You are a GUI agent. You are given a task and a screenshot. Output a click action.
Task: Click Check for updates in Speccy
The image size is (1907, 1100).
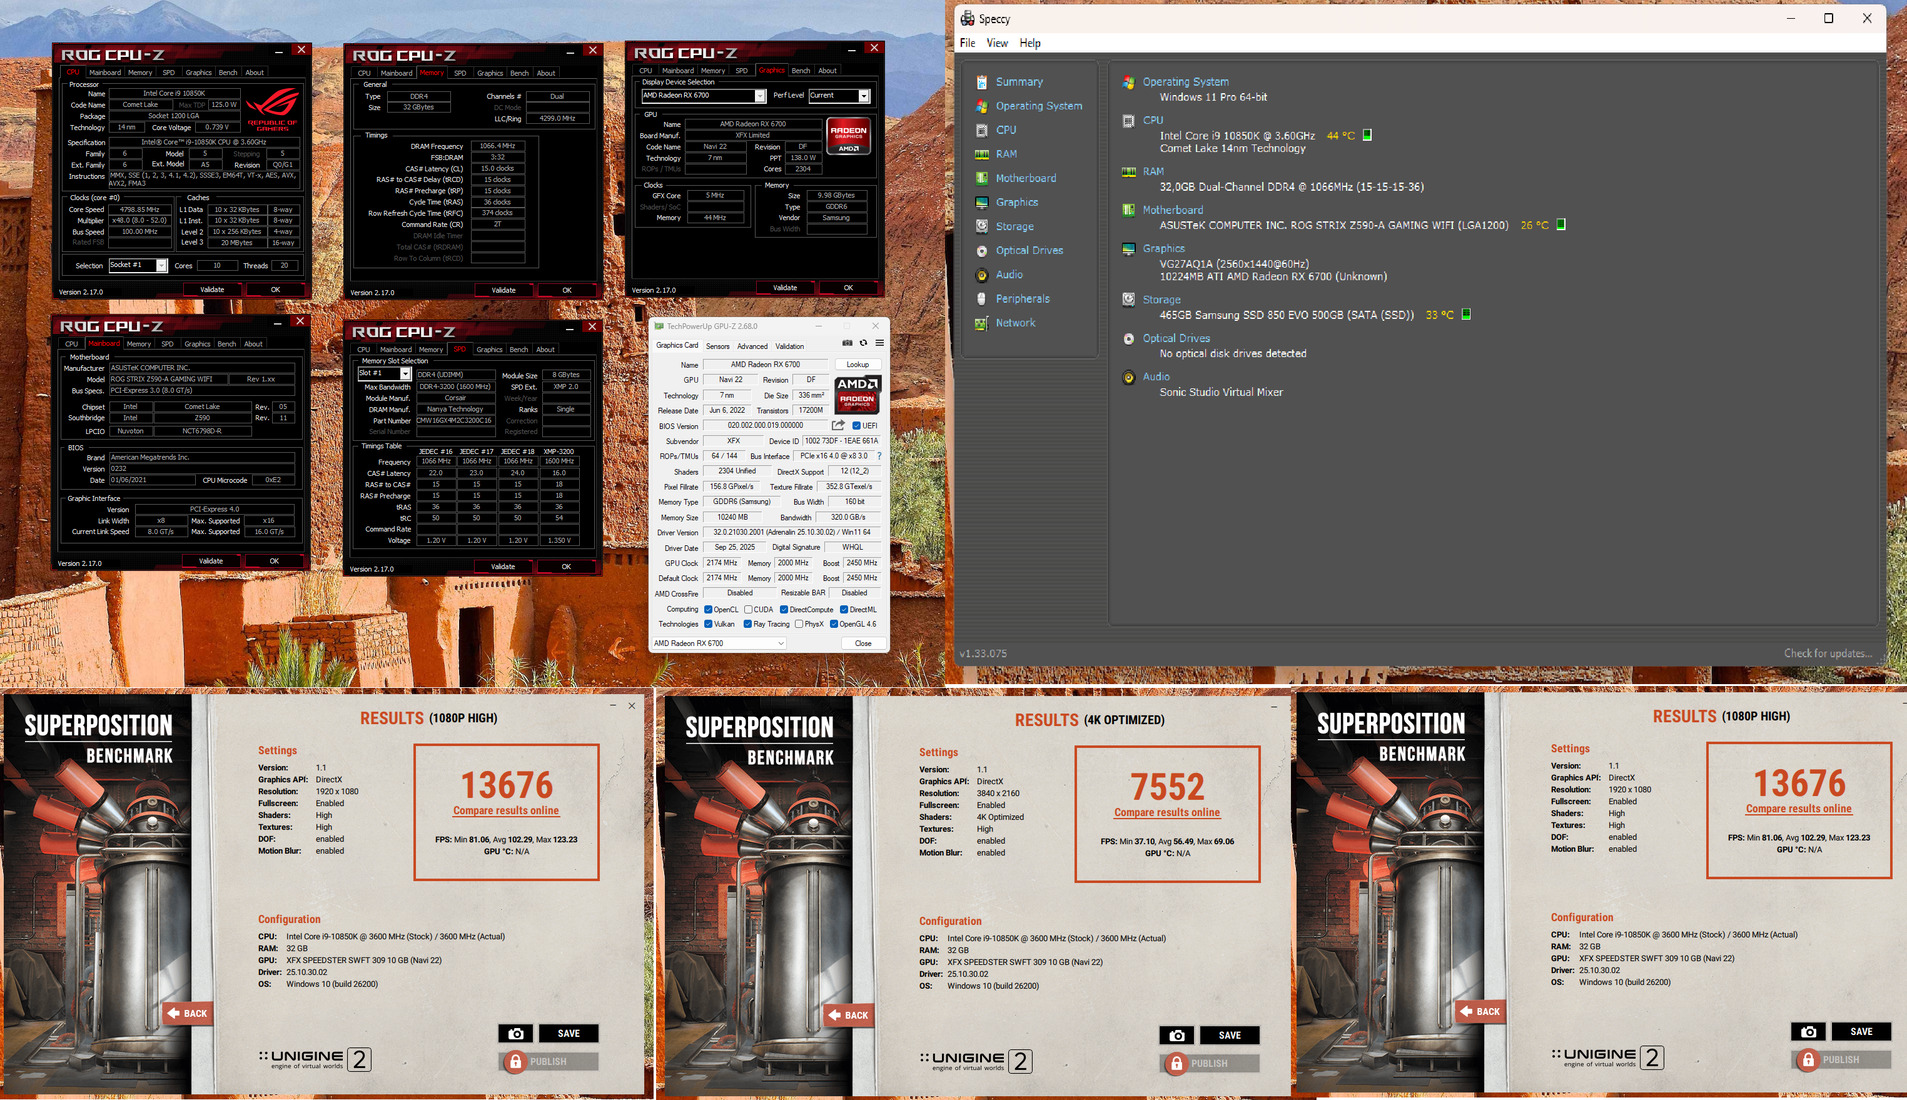coord(1828,654)
